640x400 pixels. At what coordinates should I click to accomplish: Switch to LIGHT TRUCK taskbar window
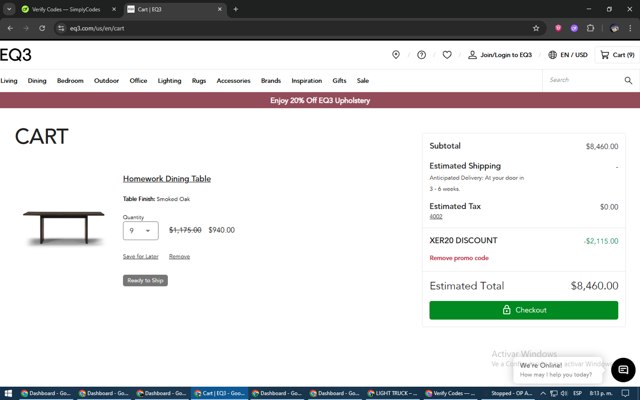[393, 393]
